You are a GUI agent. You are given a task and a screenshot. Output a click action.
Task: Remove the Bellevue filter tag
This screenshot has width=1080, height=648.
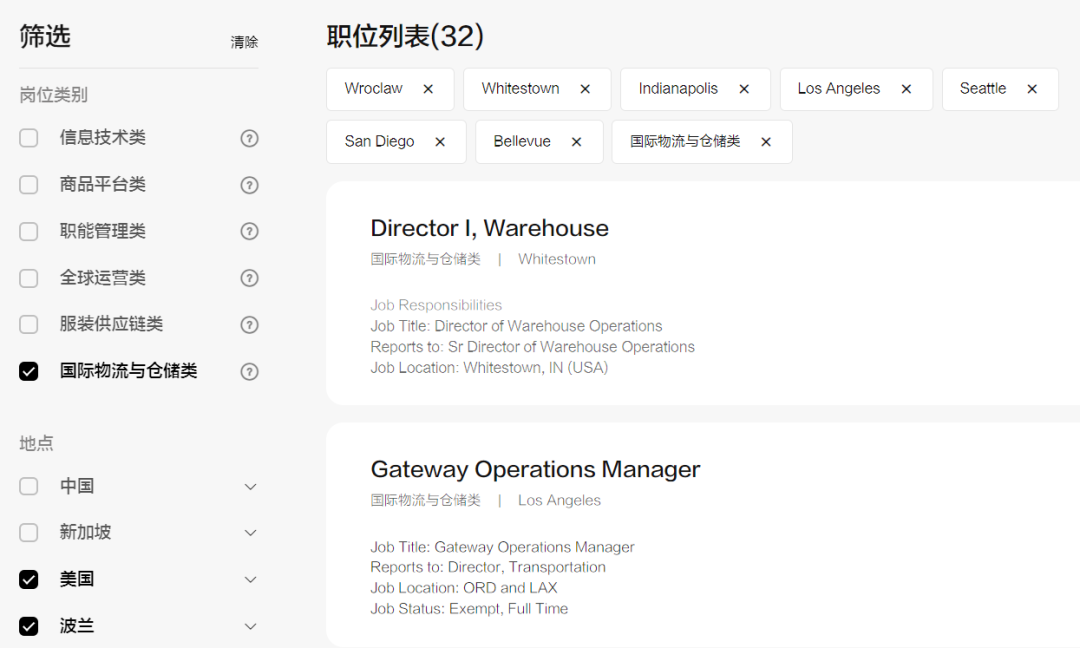tap(576, 142)
